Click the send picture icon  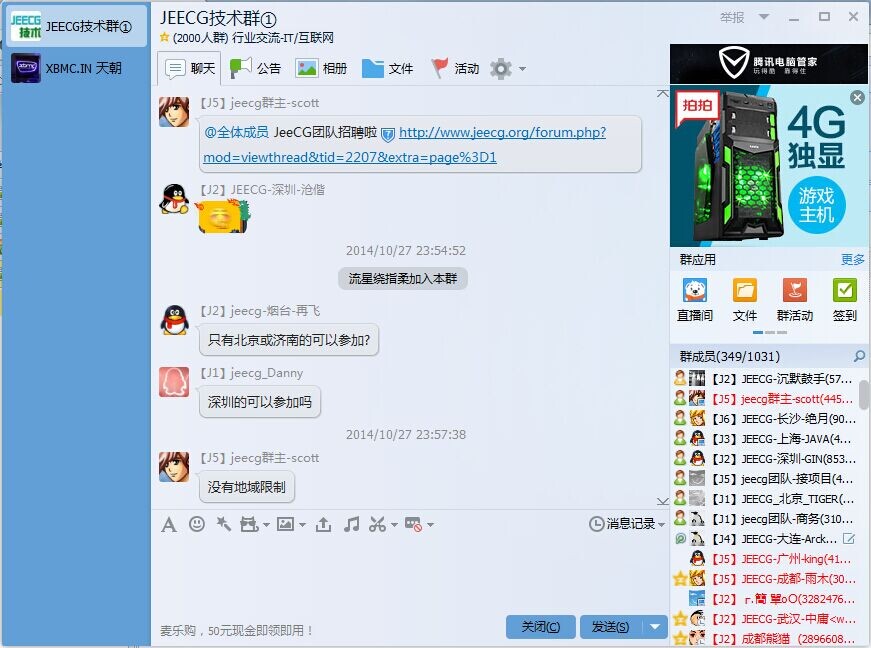tap(286, 524)
